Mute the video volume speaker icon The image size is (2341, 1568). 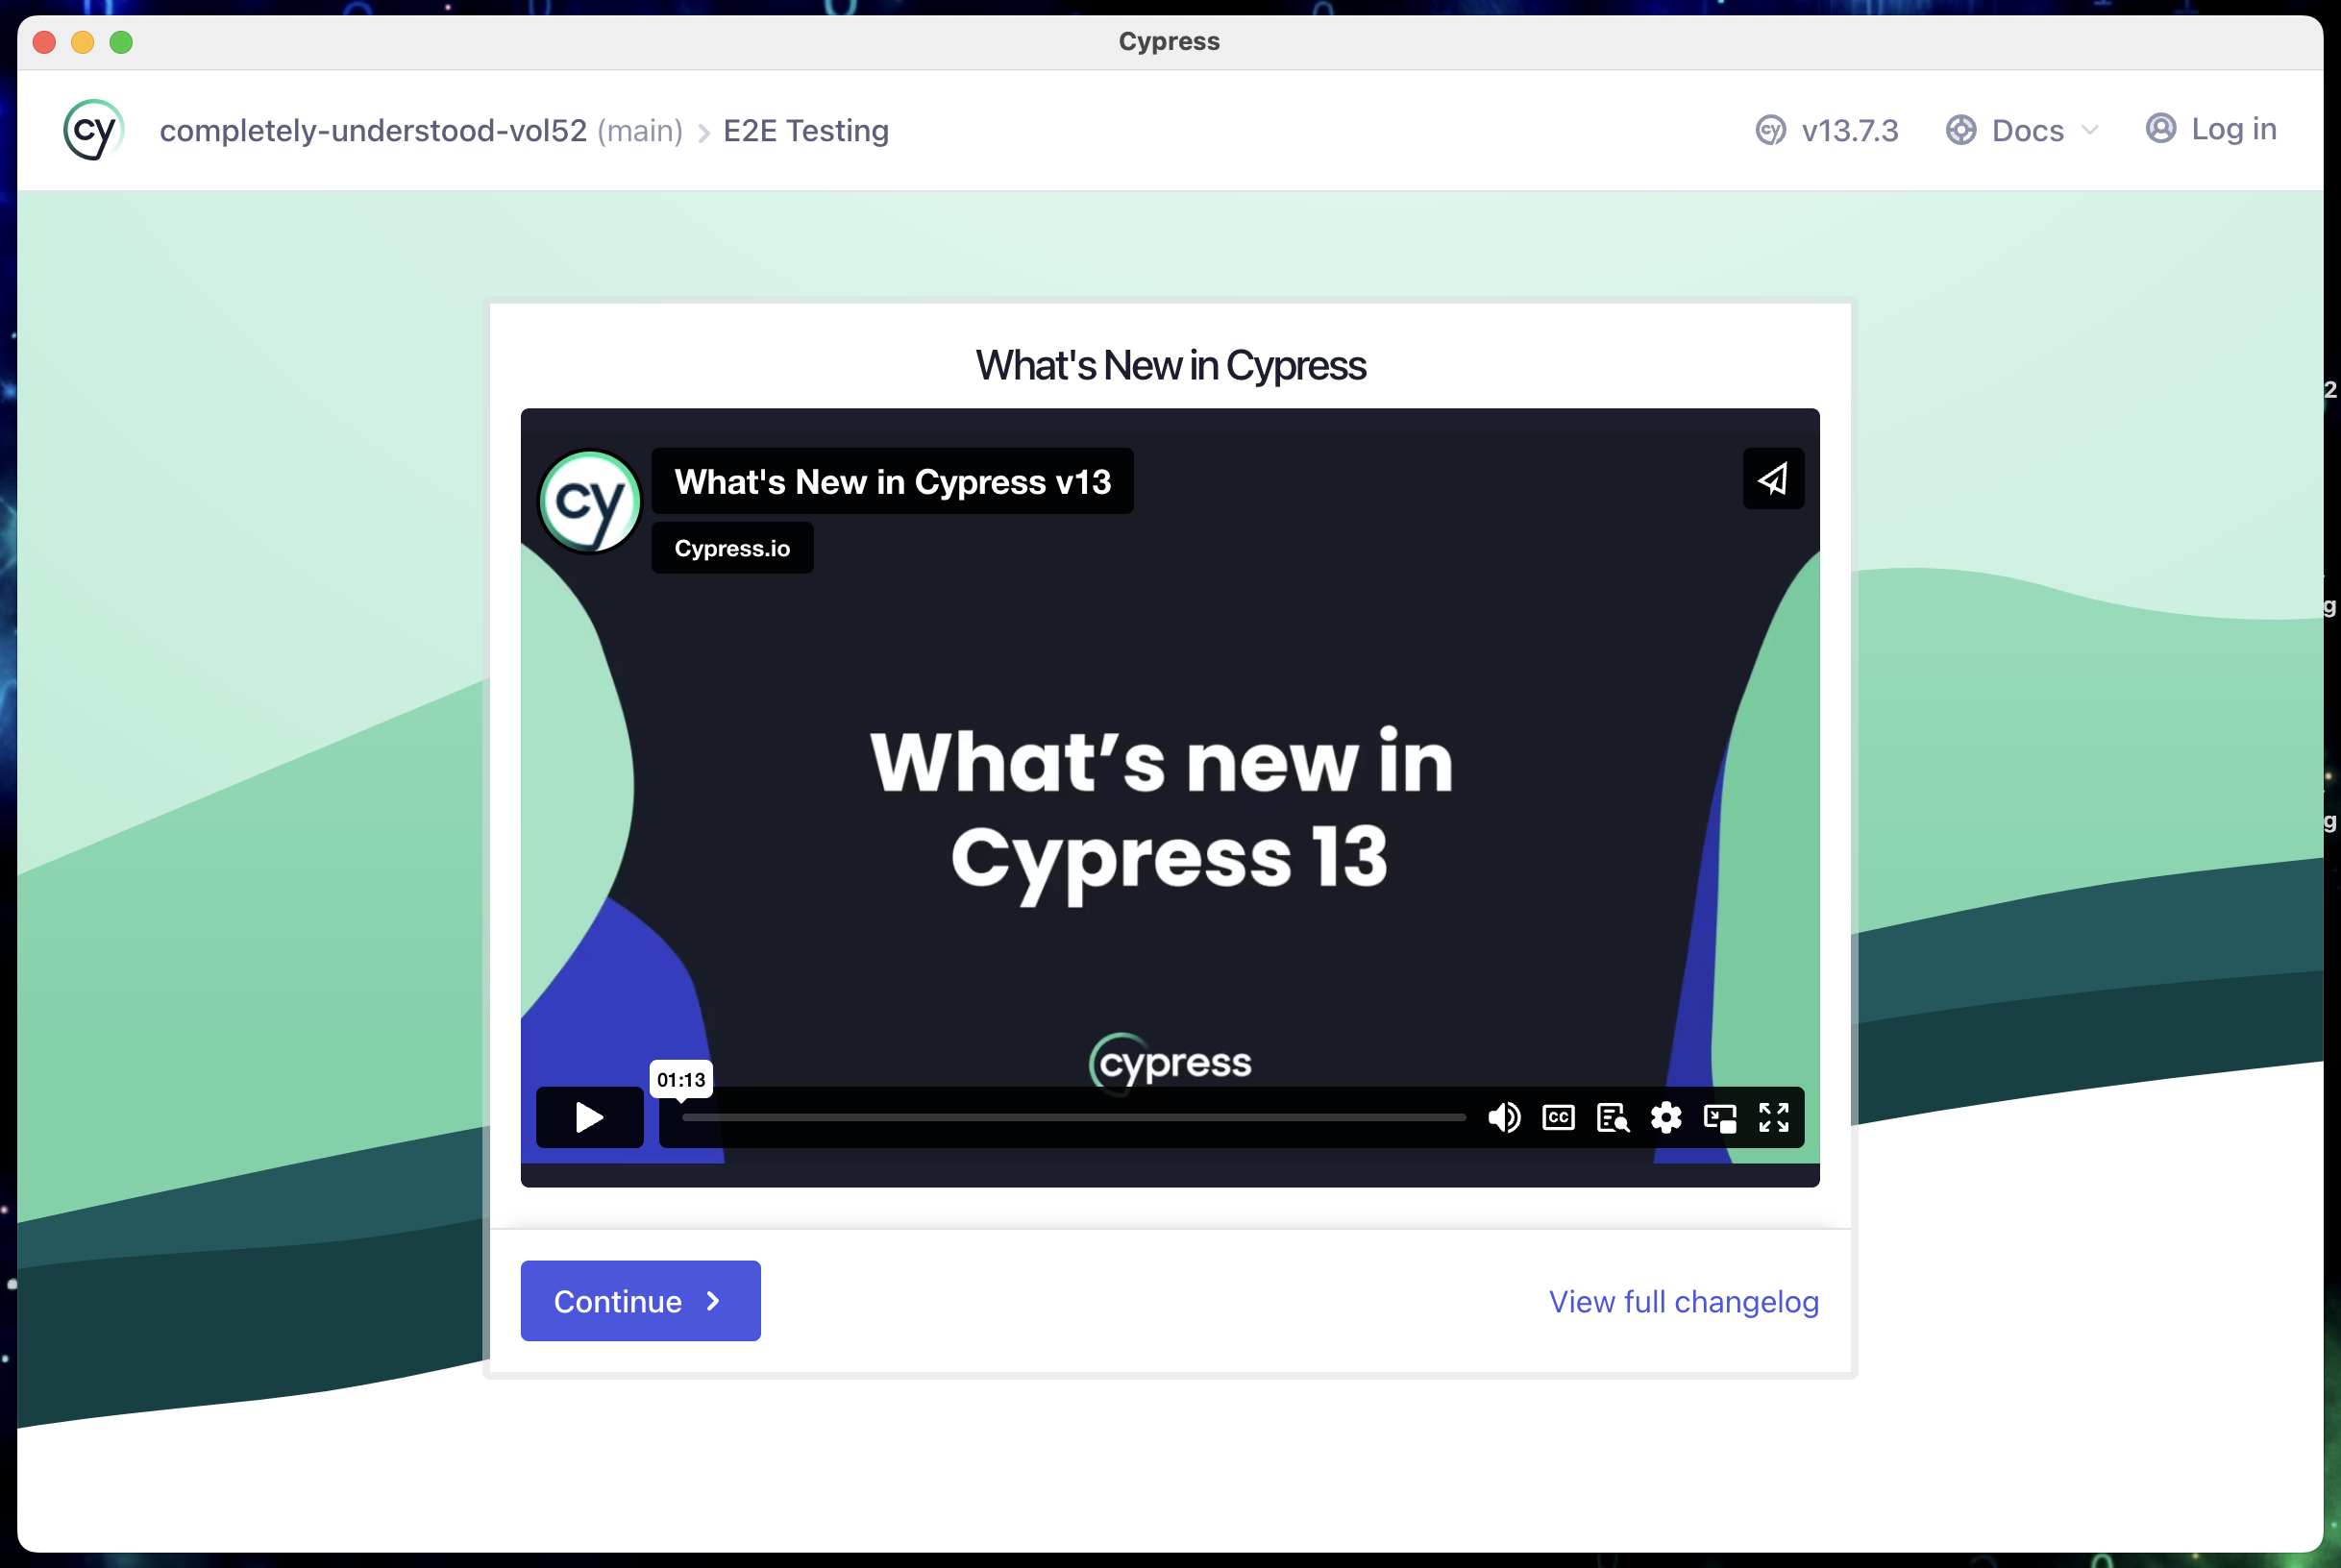[1504, 1117]
